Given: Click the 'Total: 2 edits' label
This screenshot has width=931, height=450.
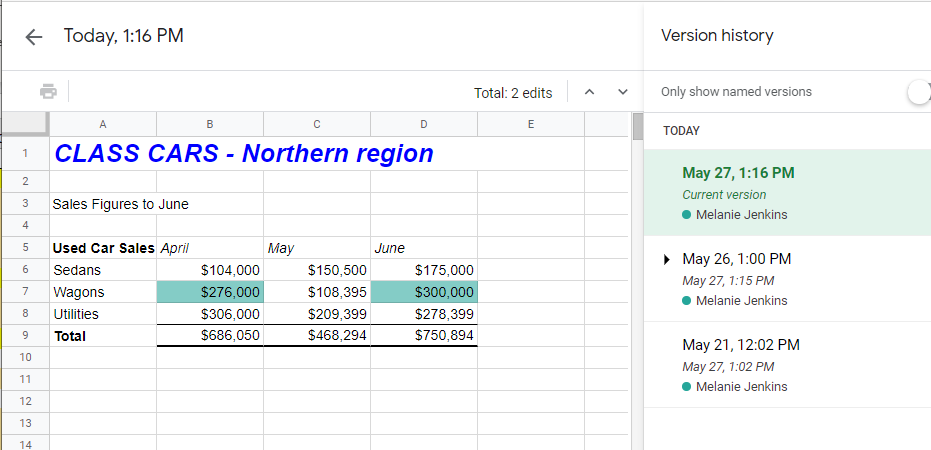Looking at the screenshot, I should [513, 93].
